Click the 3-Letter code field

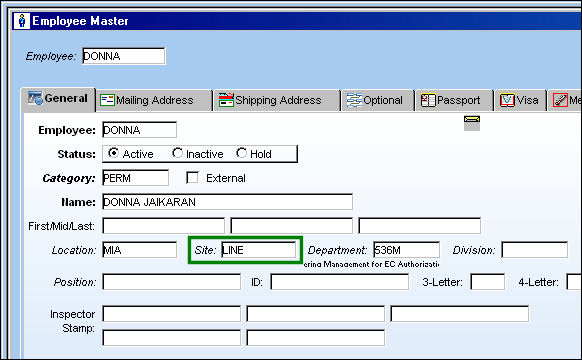pyautogui.click(x=488, y=282)
